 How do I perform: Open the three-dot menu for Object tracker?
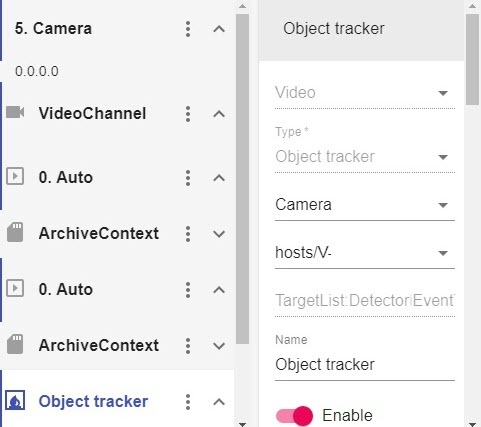pyautogui.click(x=188, y=402)
